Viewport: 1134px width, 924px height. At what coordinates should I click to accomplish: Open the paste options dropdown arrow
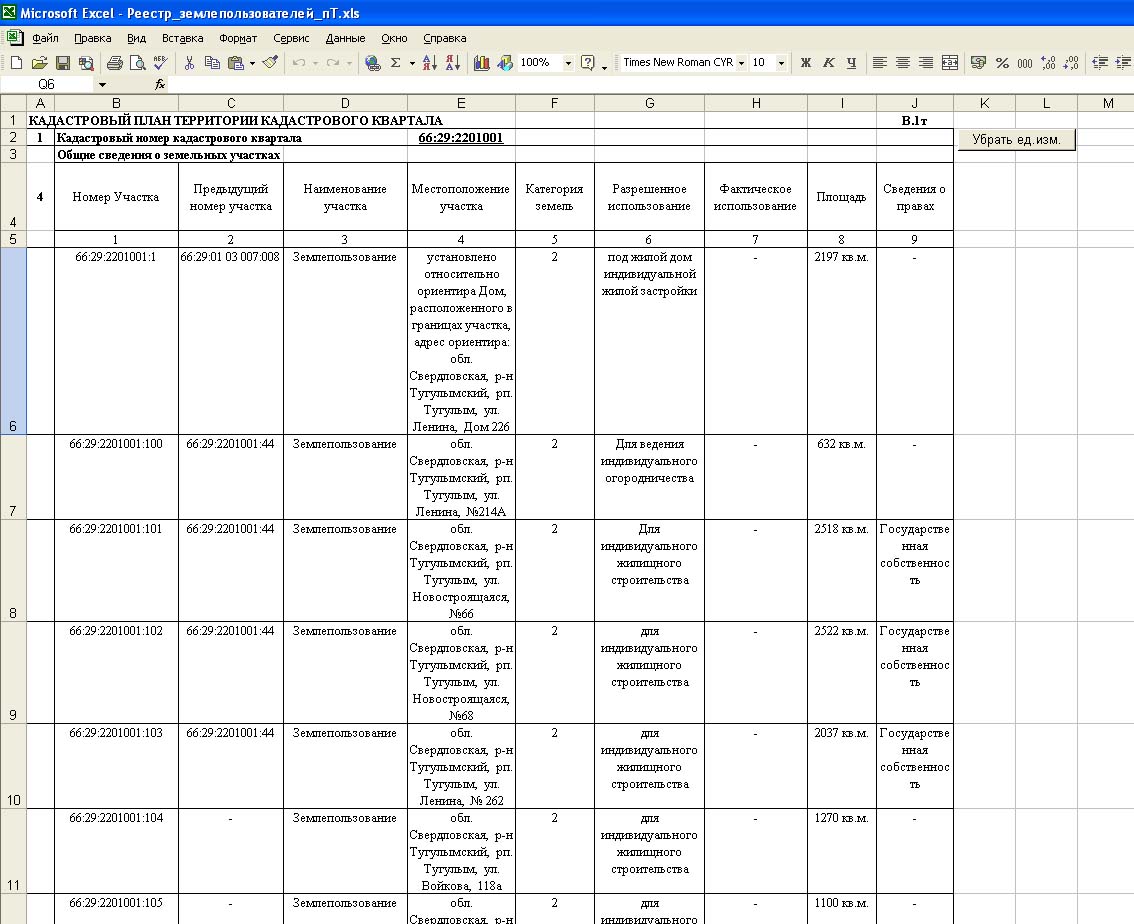click(252, 63)
